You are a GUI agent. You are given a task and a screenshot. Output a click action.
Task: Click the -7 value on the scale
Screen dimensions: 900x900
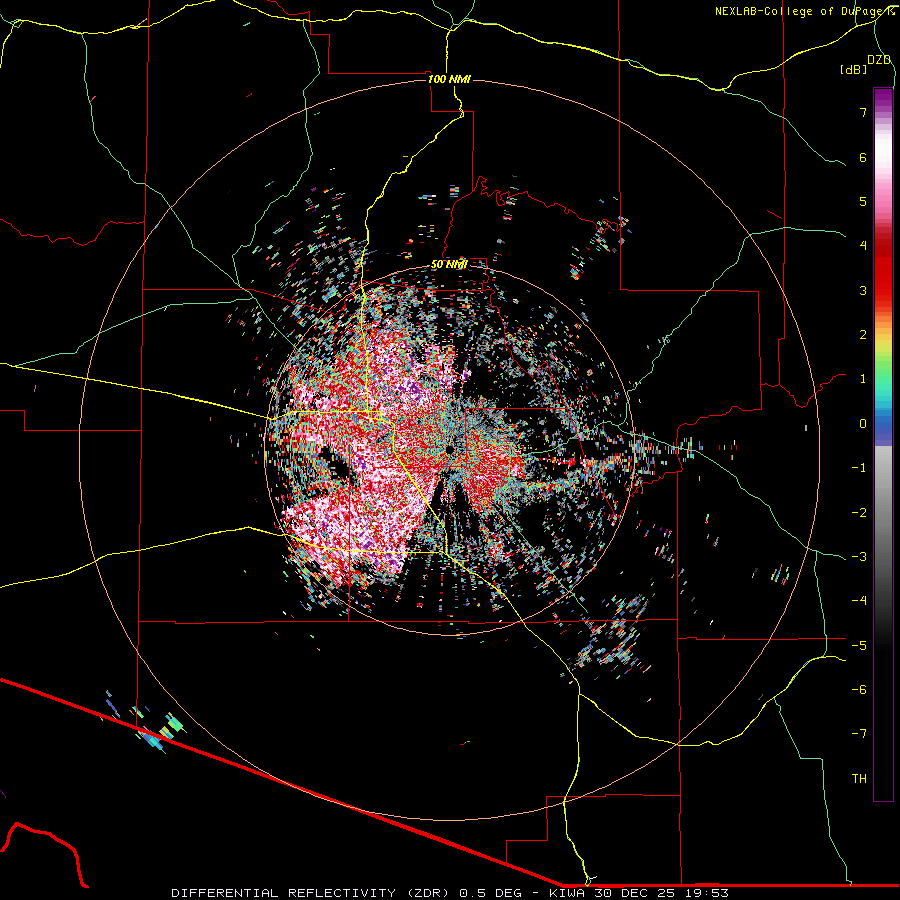[859, 734]
